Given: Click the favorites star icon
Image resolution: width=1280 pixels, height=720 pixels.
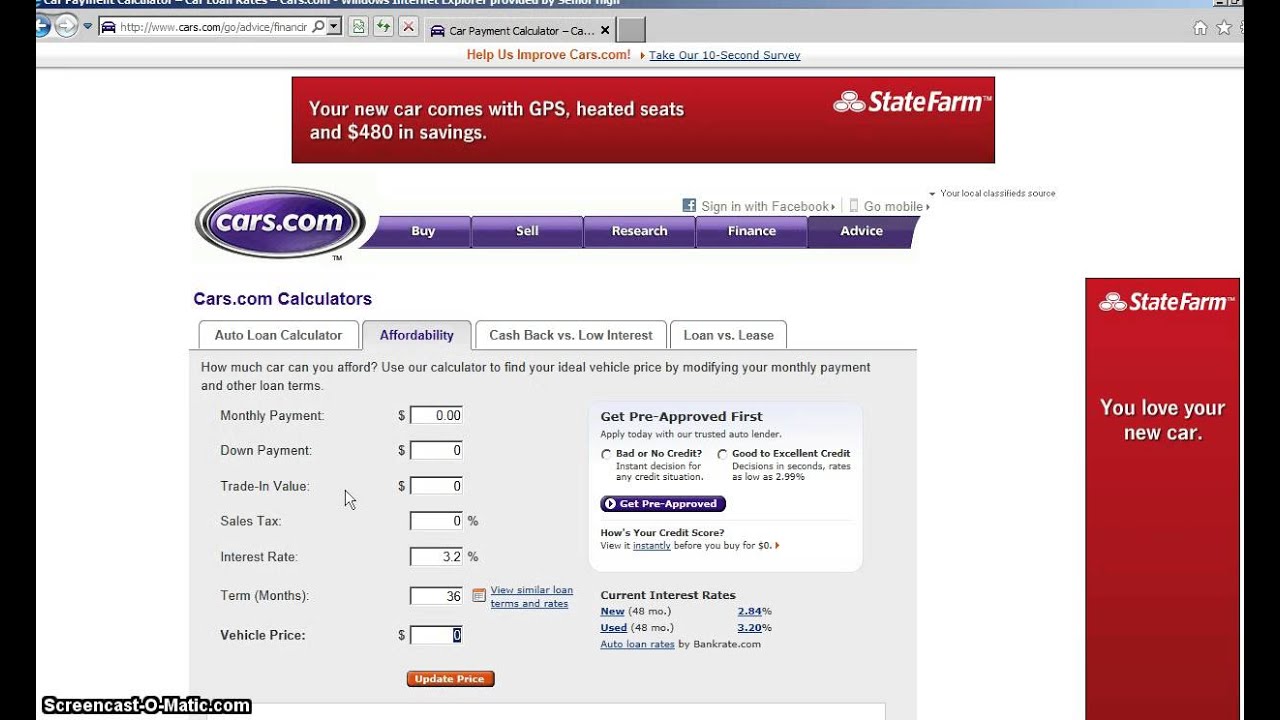Looking at the screenshot, I should point(1224,28).
